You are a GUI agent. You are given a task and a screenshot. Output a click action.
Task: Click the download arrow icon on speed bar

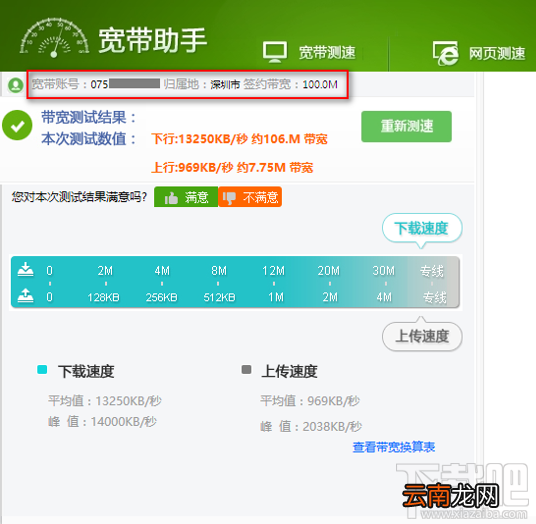(x=26, y=269)
